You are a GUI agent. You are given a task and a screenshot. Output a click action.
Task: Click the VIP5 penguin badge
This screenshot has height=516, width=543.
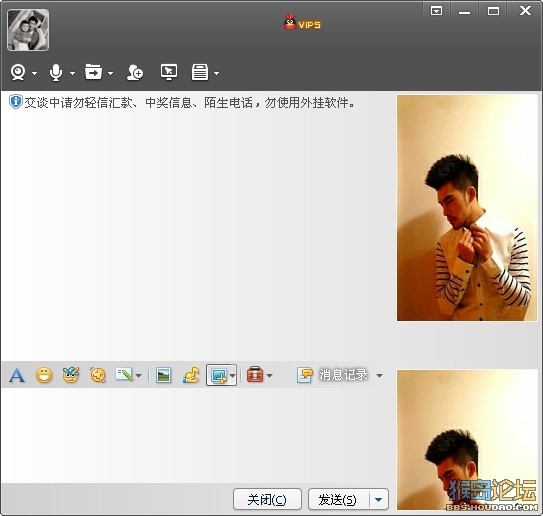point(302,23)
